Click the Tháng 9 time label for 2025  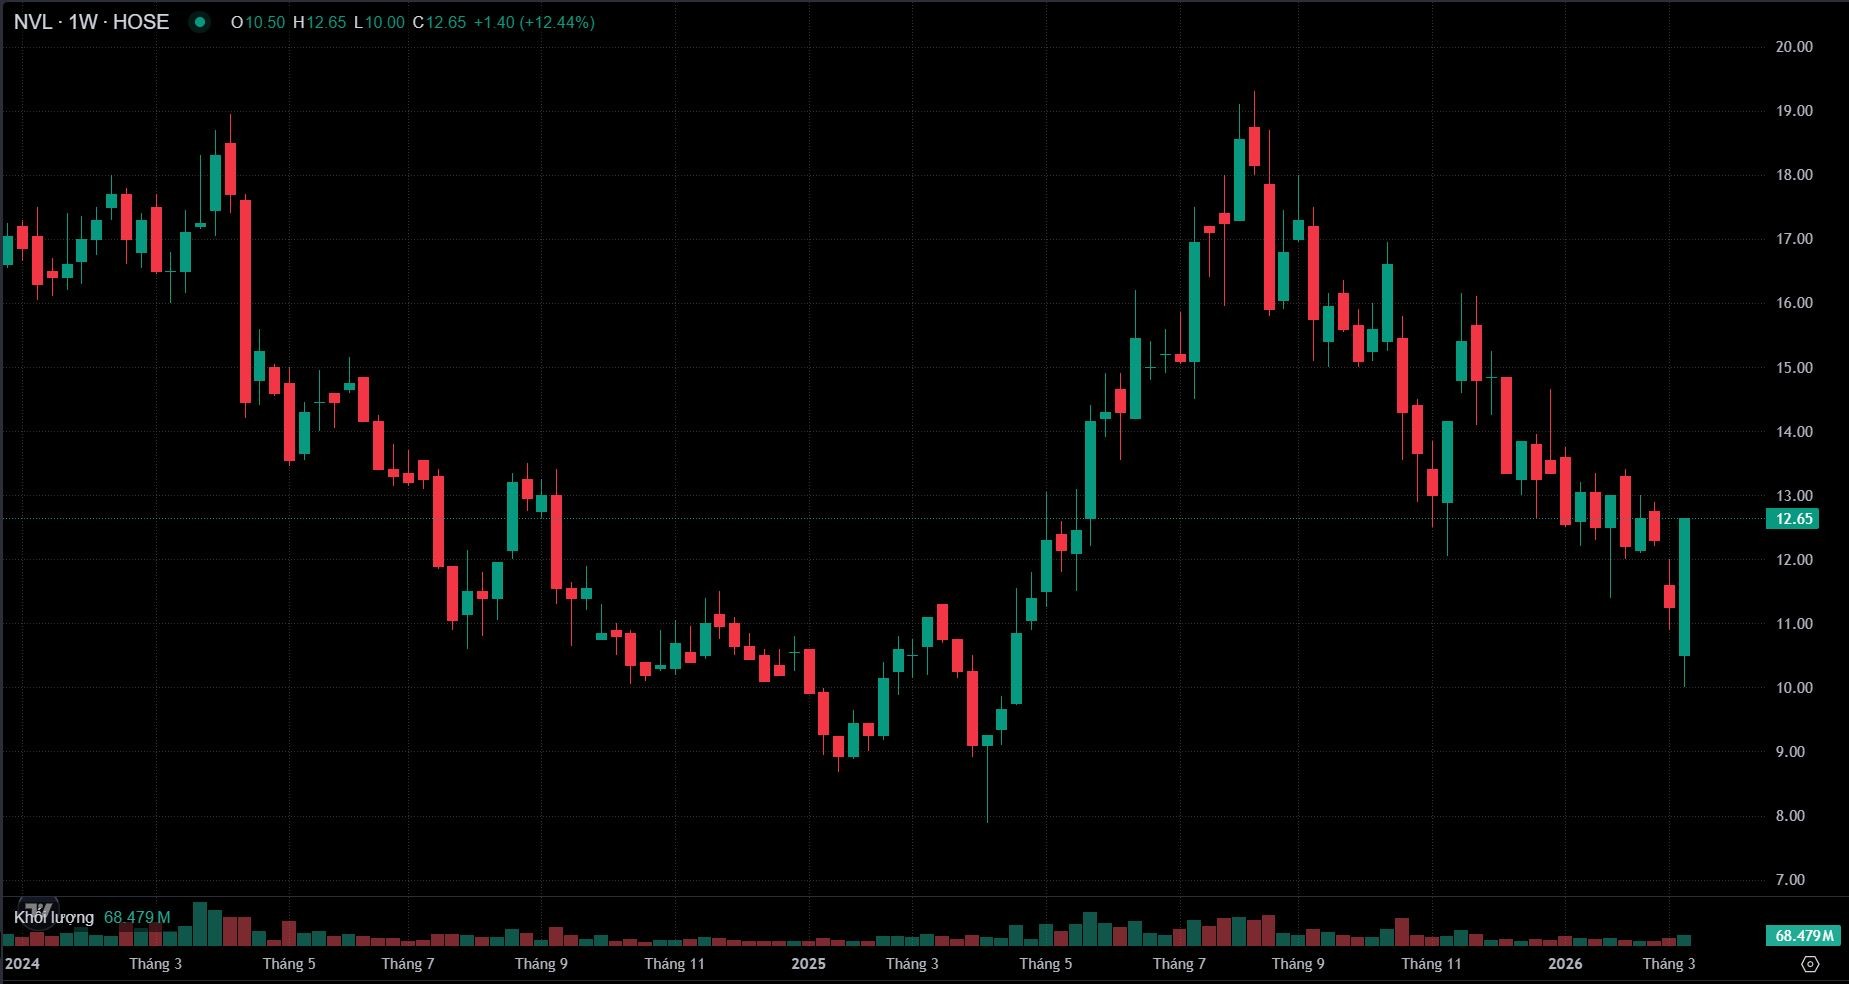pyautogui.click(x=1298, y=964)
